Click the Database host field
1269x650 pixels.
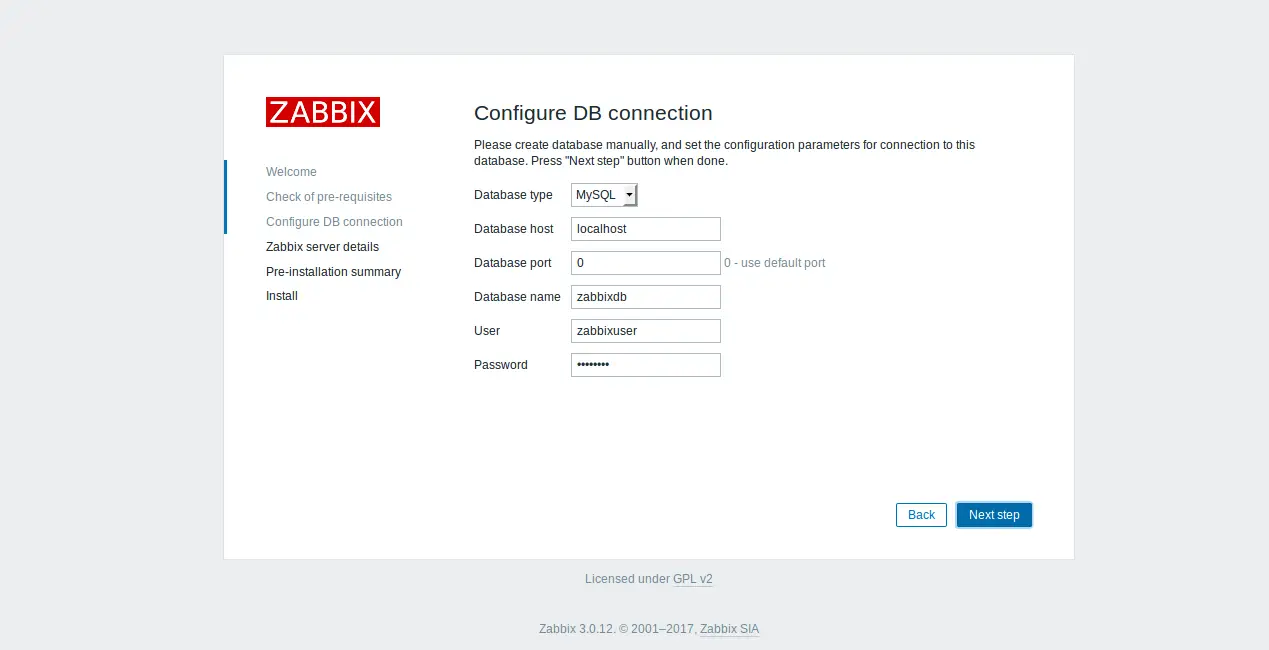[646, 229]
